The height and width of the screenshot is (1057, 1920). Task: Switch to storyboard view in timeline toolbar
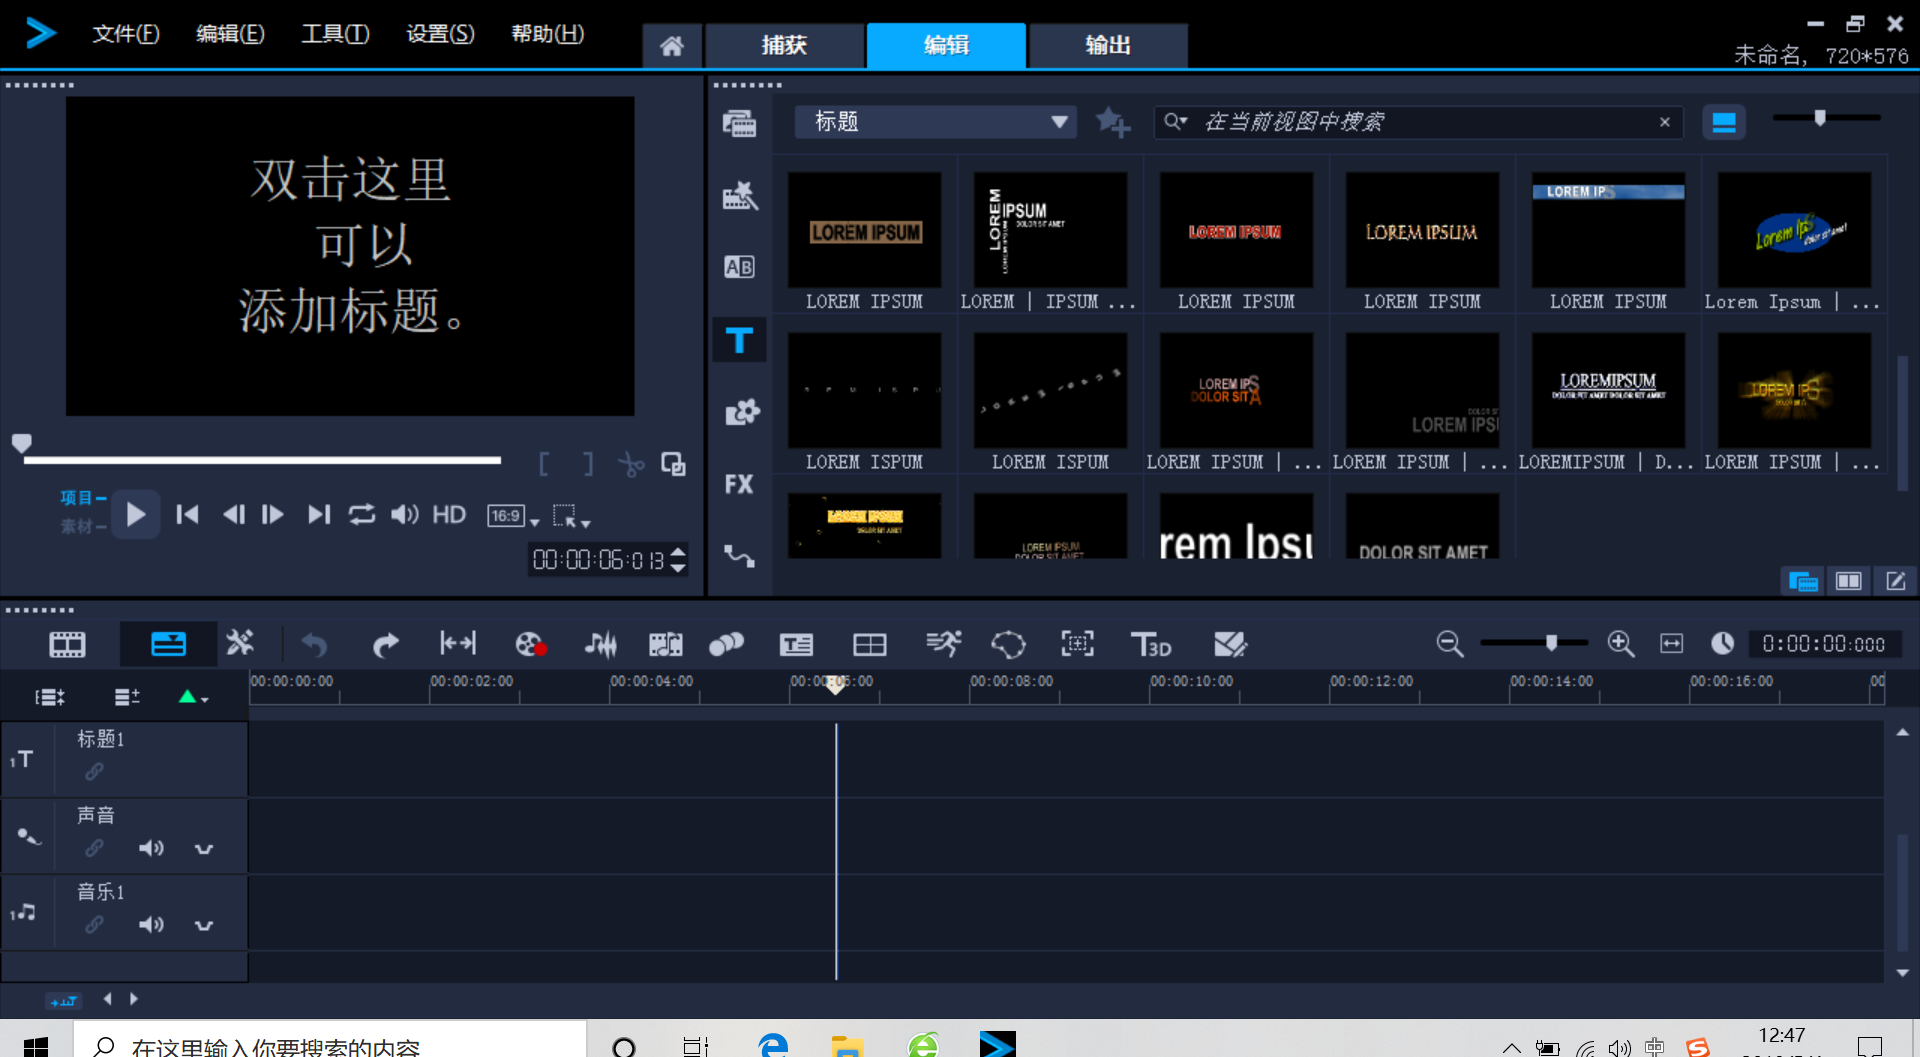pyautogui.click(x=67, y=645)
